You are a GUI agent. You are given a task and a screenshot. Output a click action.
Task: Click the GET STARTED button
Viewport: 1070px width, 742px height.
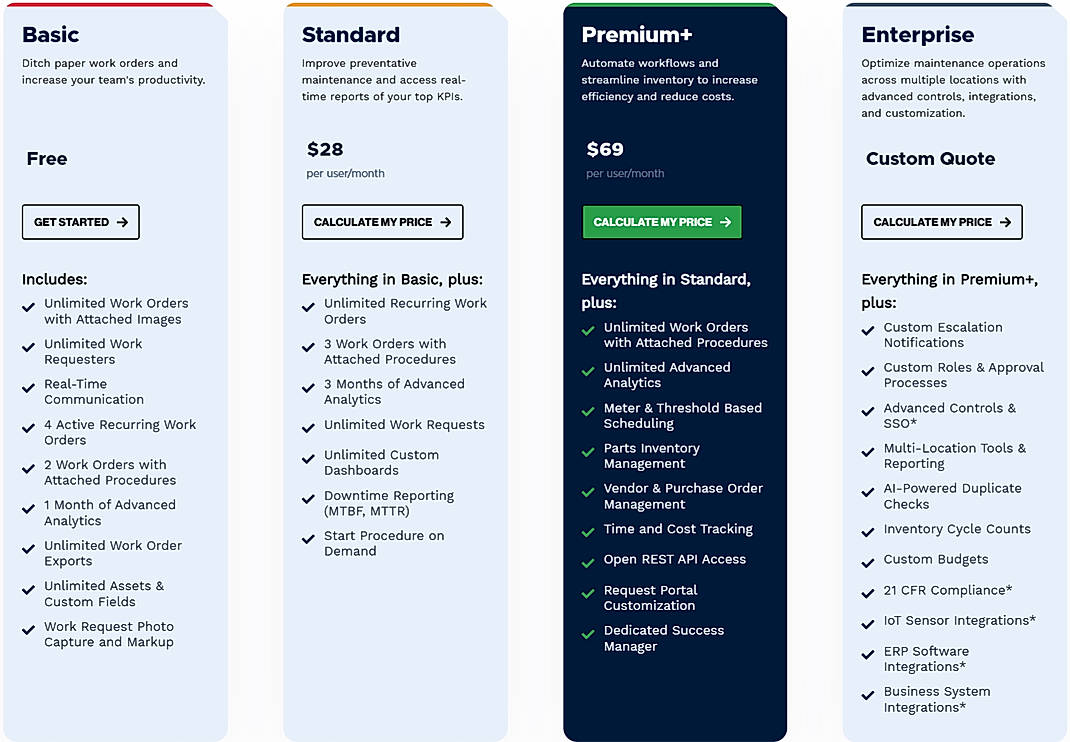coord(80,222)
